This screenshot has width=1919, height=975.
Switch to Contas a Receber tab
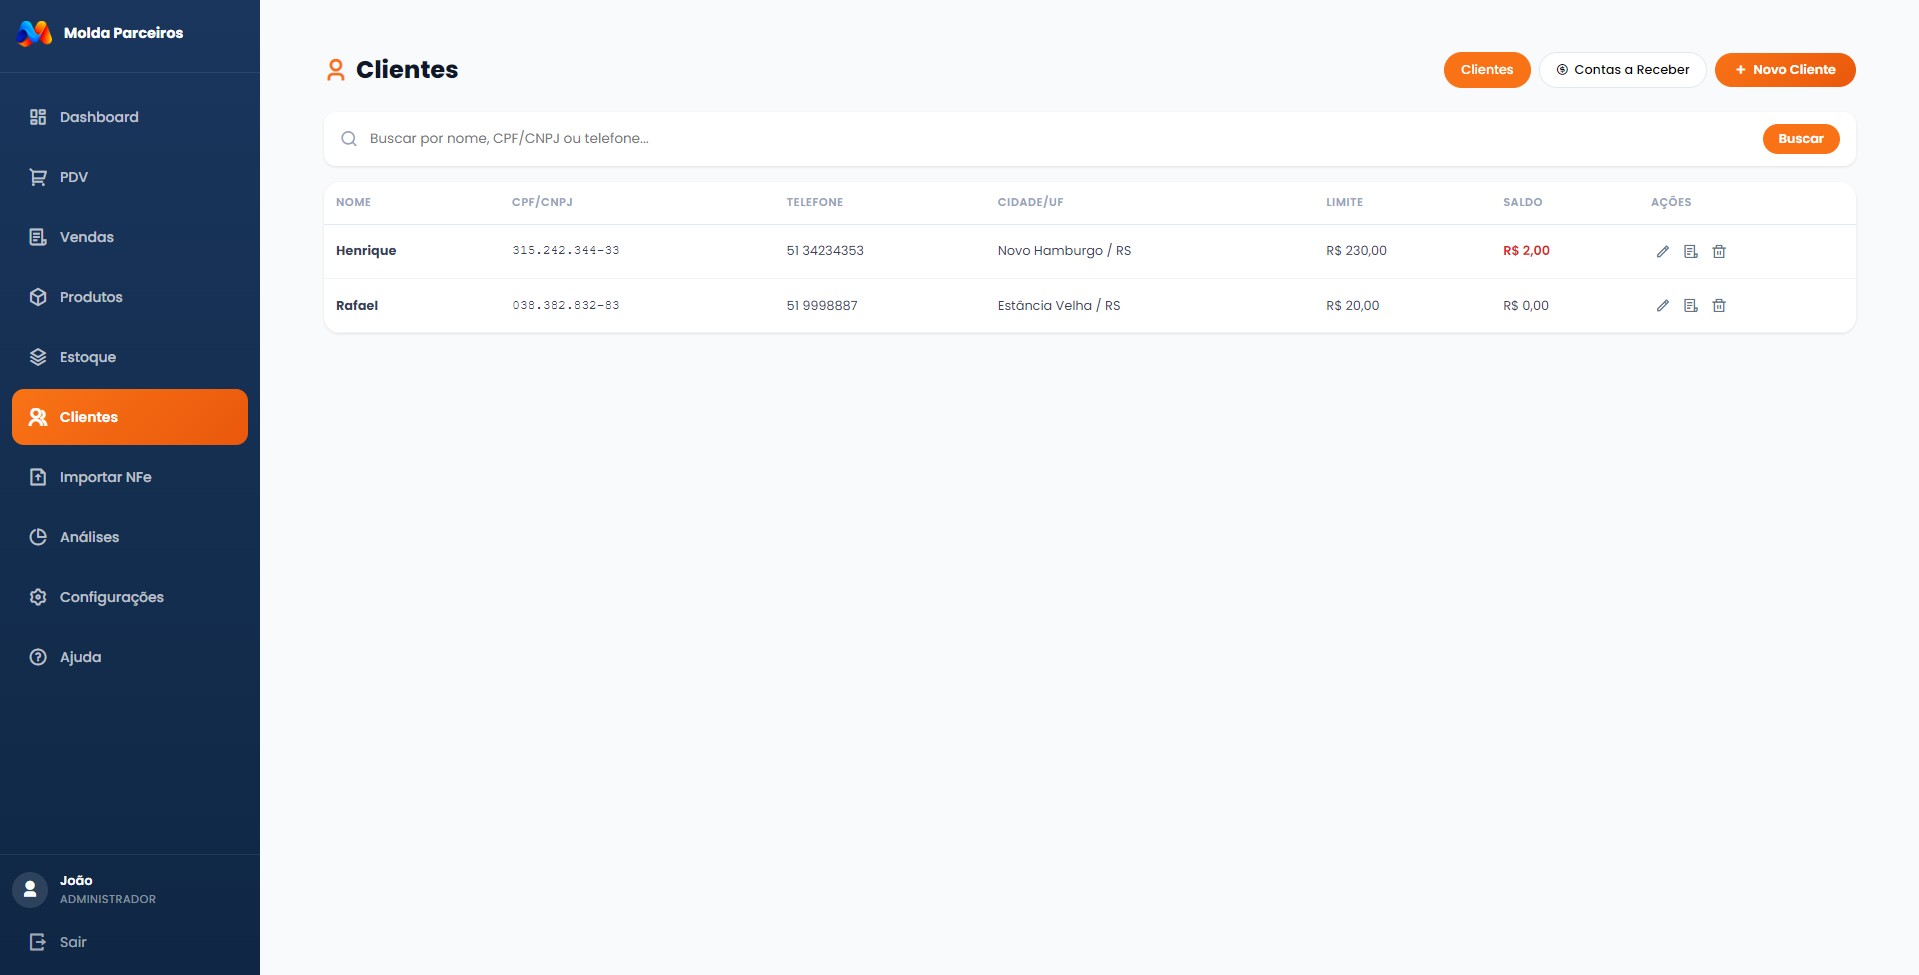coord(1622,70)
